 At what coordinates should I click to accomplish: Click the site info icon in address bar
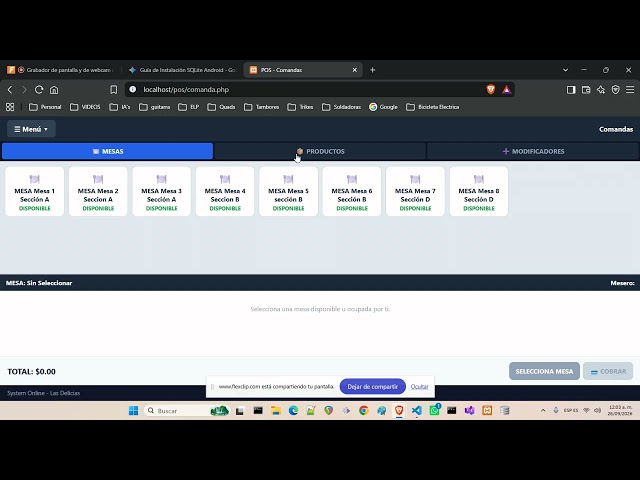coord(133,89)
